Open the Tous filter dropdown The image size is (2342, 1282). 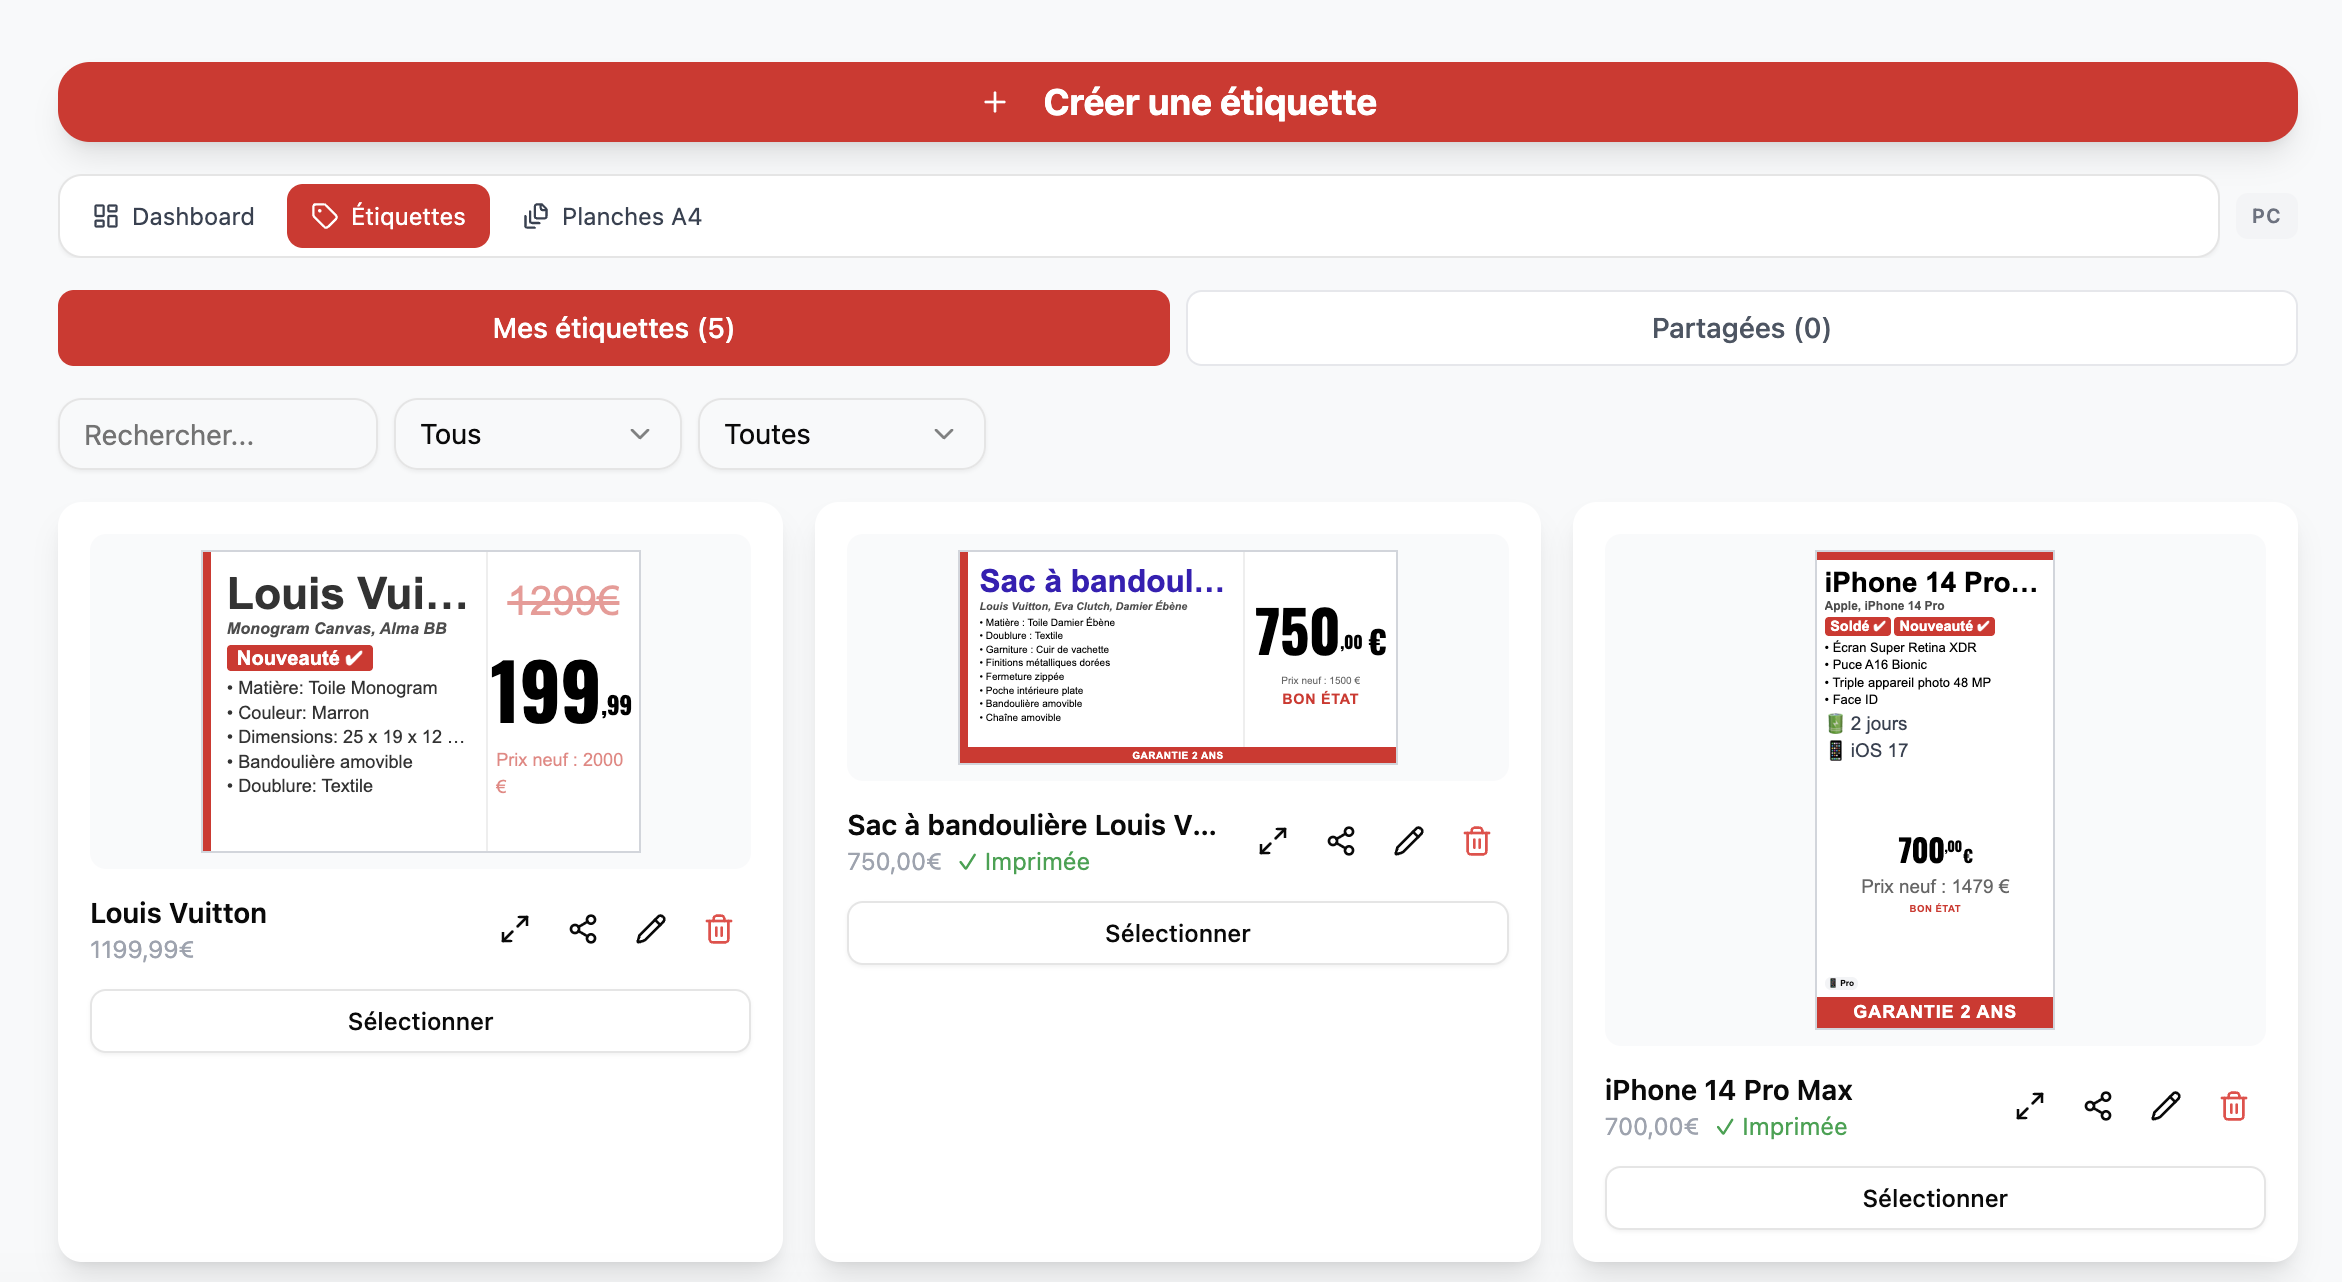click(x=538, y=434)
